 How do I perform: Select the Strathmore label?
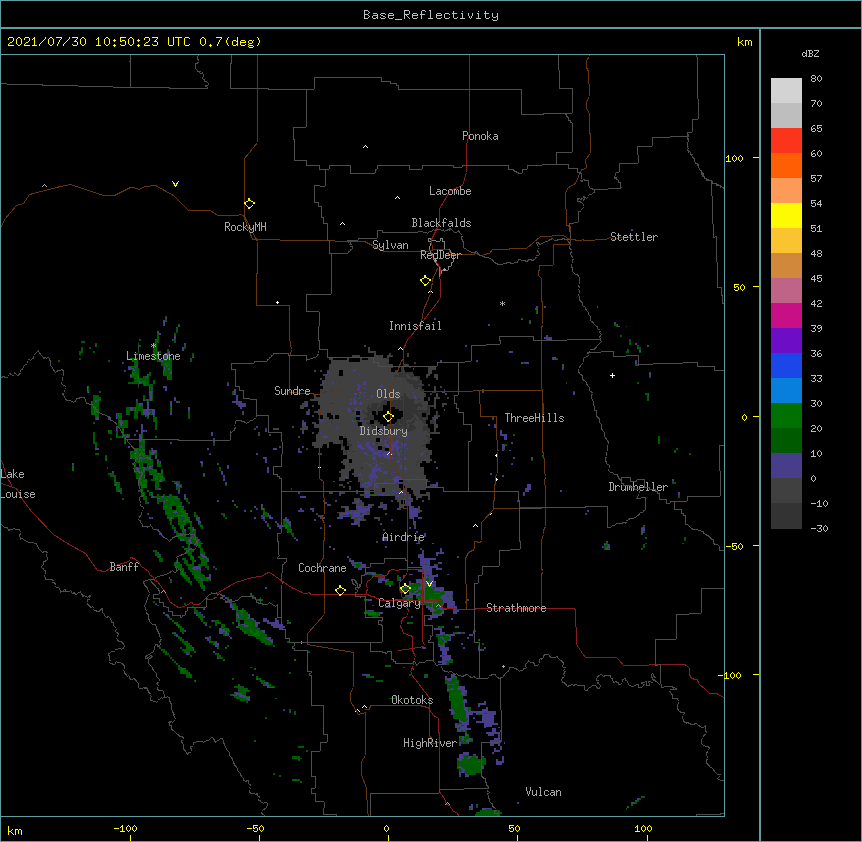tap(516, 608)
